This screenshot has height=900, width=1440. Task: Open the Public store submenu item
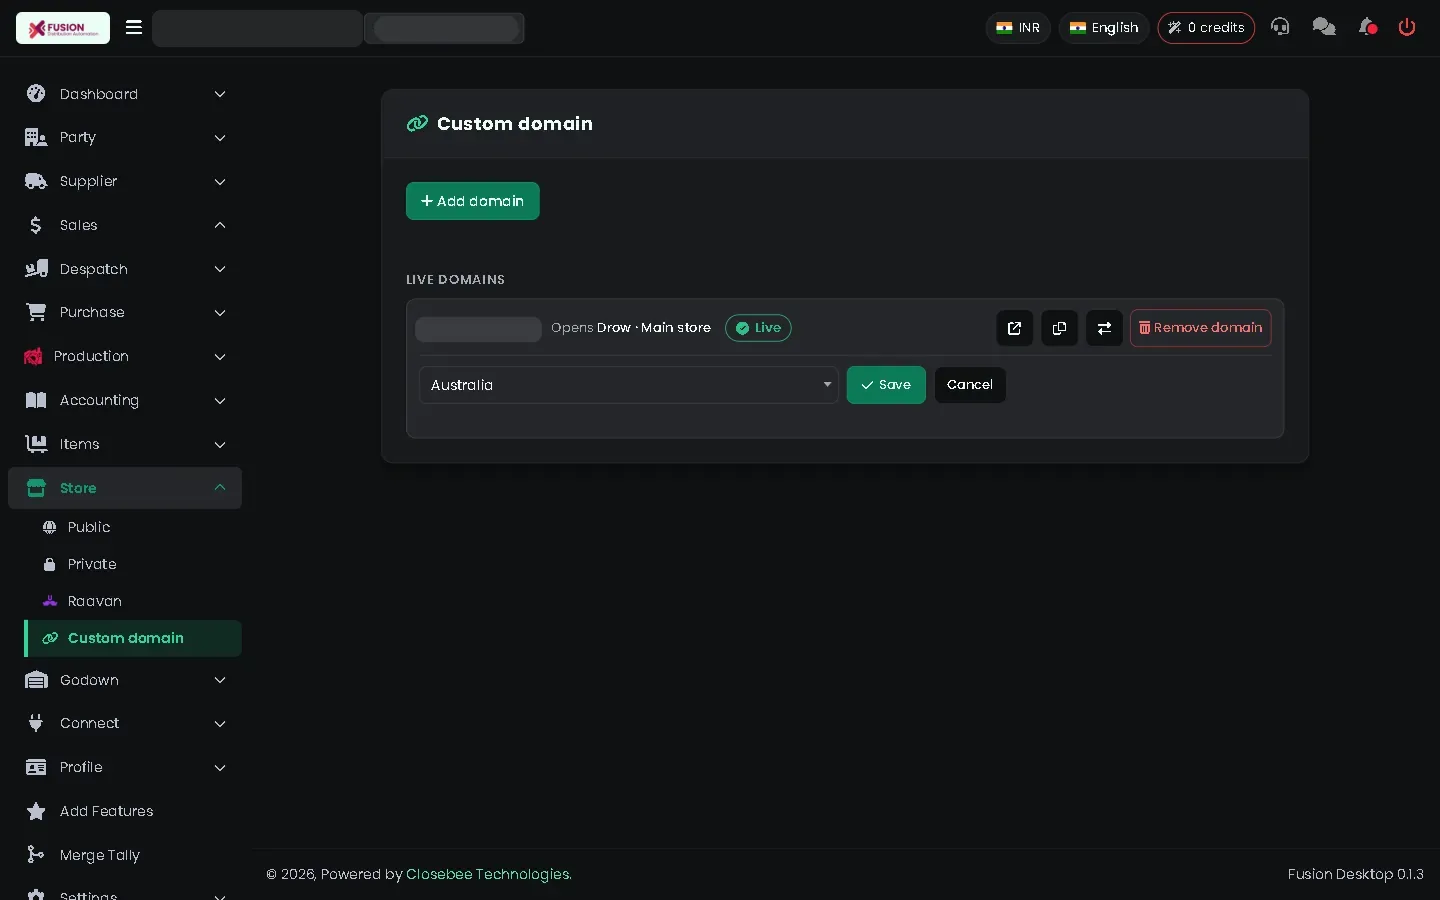coord(133,527)
